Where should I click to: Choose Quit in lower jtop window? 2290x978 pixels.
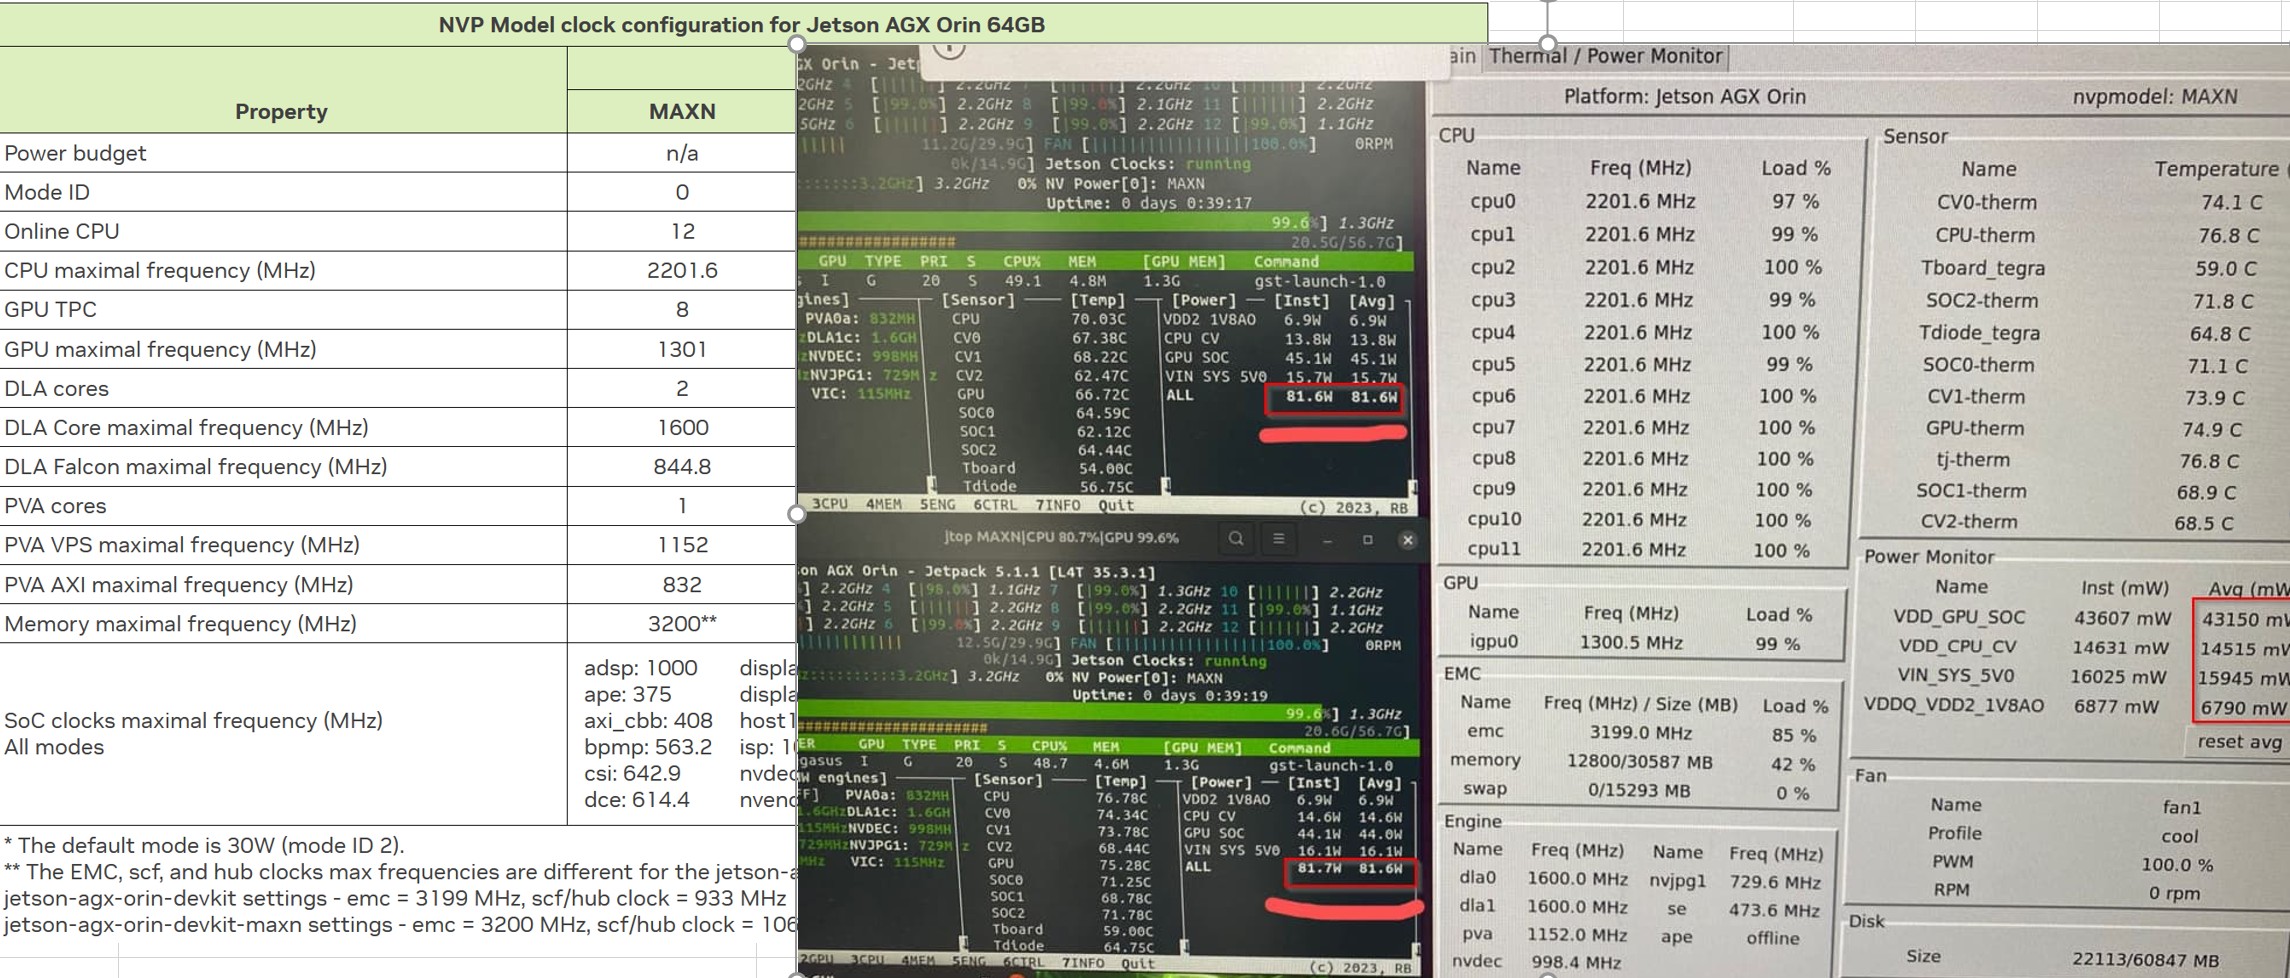click(1138, 964)
